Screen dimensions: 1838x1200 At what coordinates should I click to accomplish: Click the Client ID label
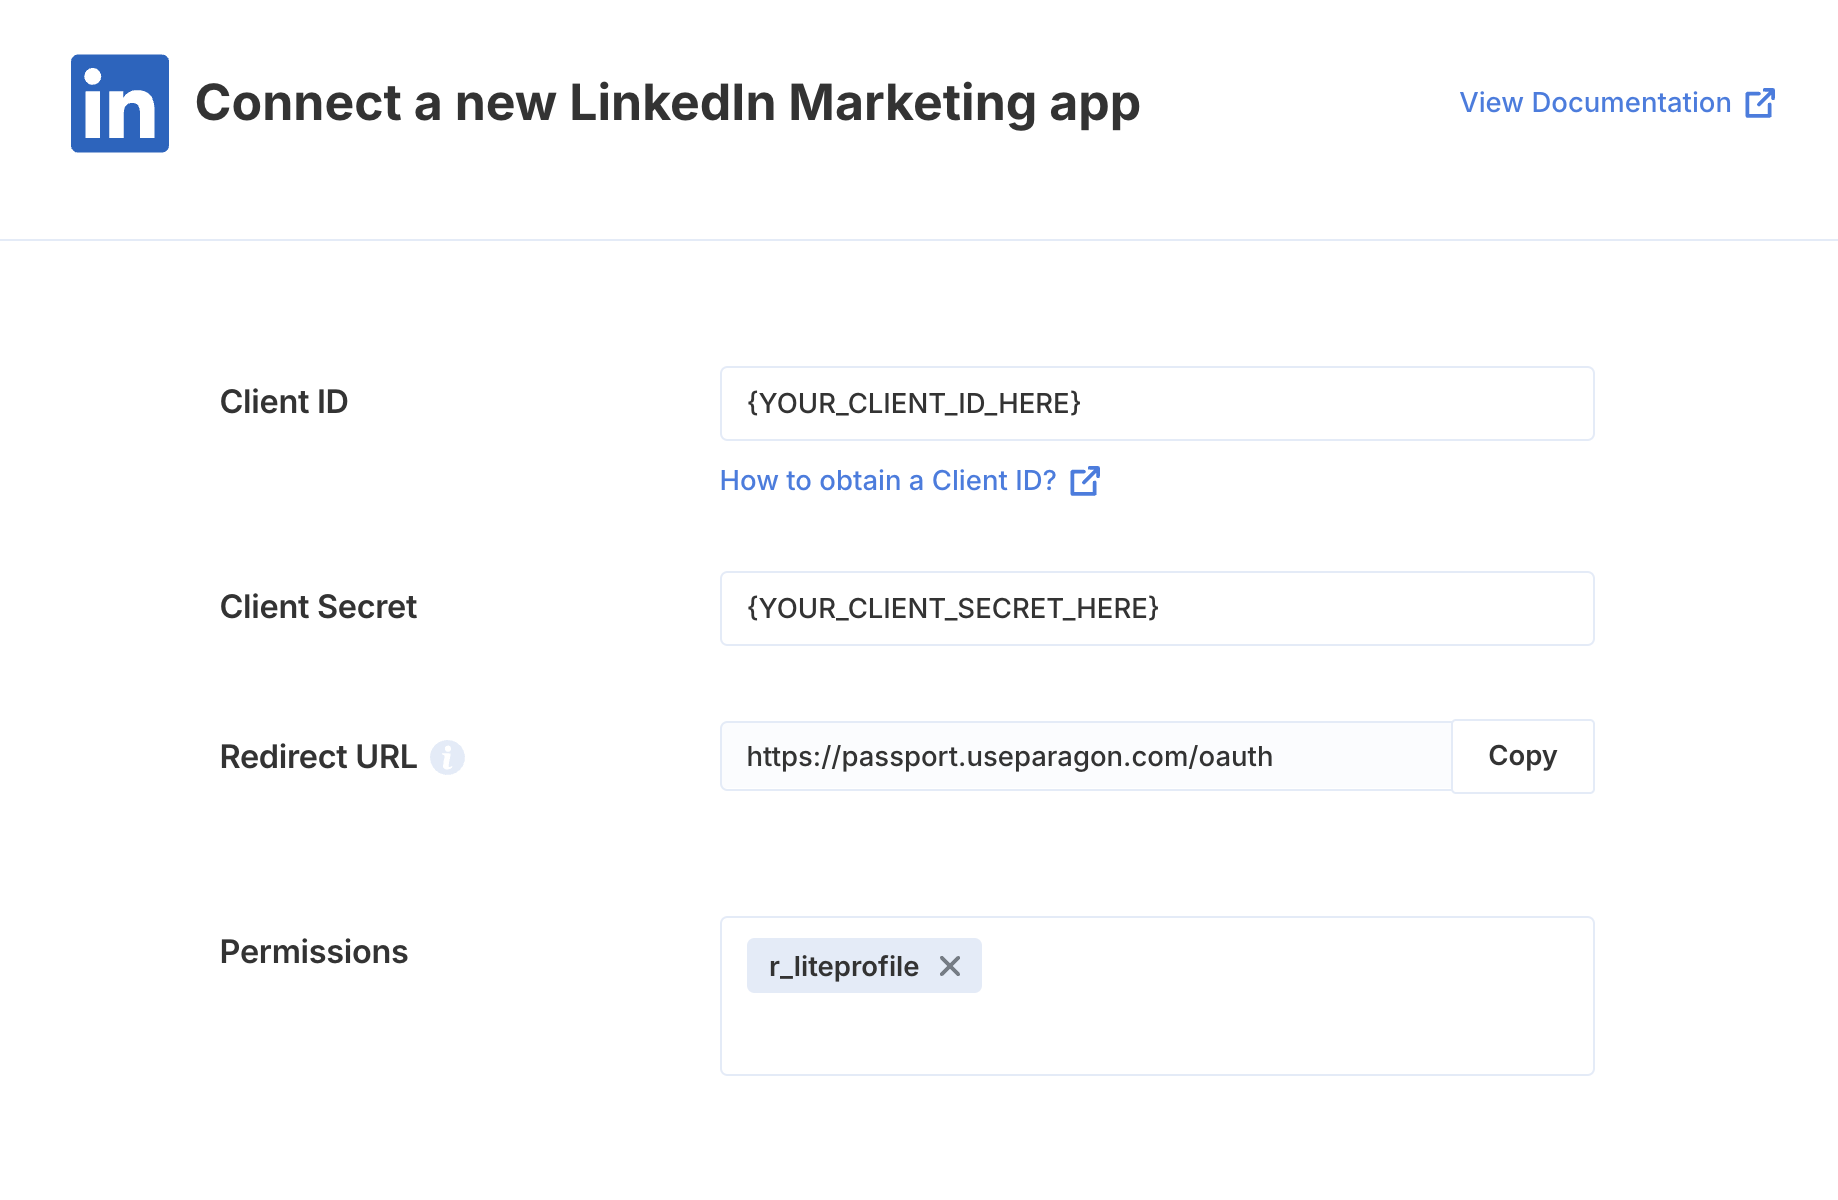pyautogui.click(x=284, y=402)
